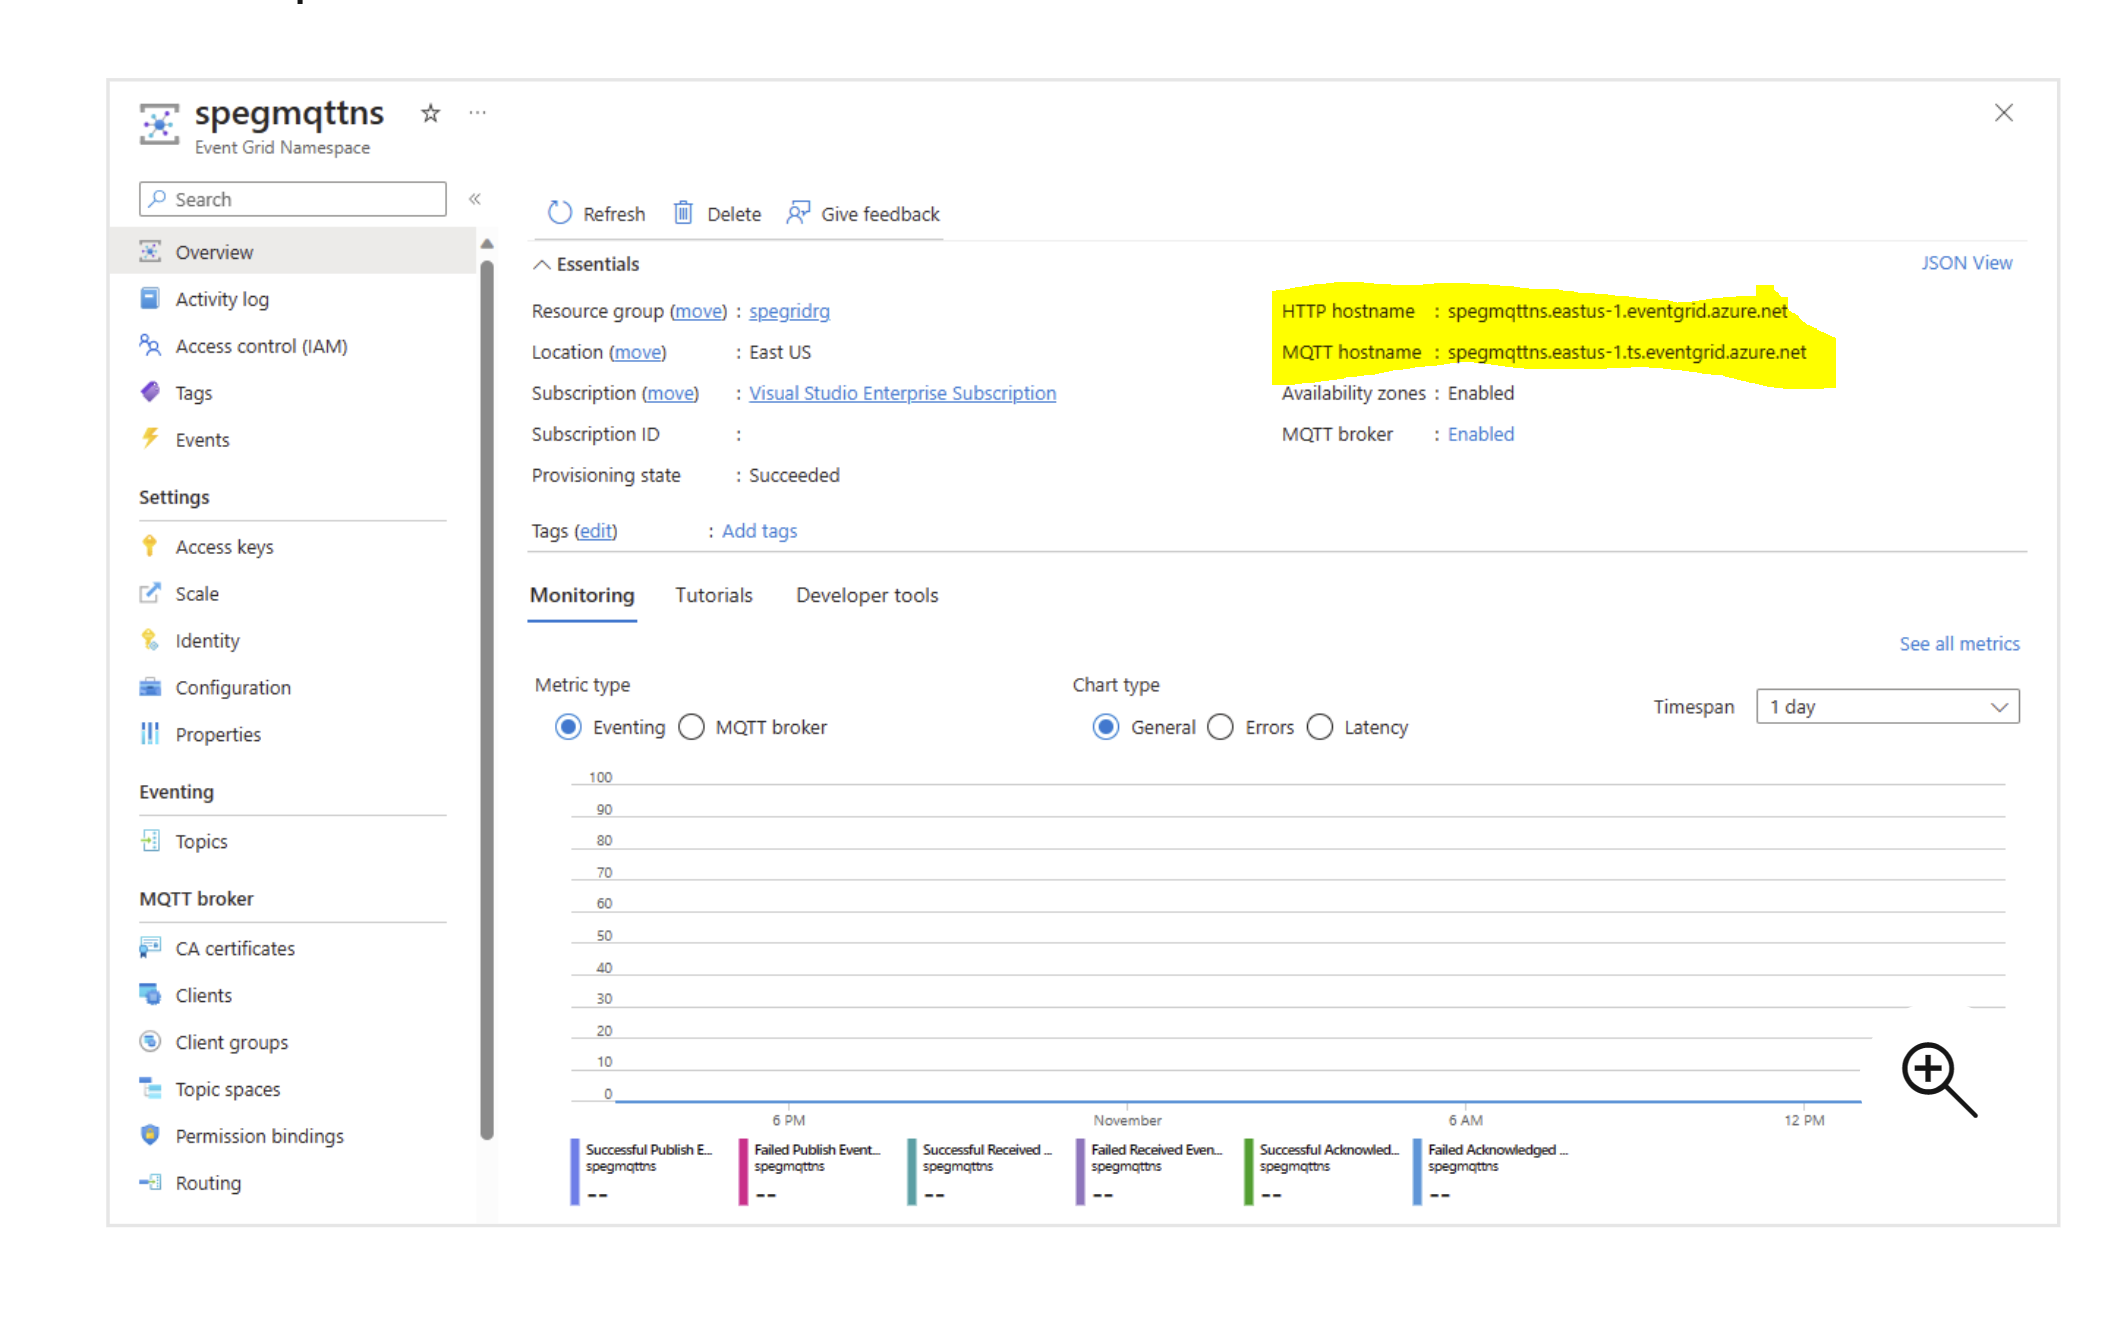Switch to the Tutorials tab
Image resolution: width=2103 pixels, height=1318 pixels.
point(714,595)
